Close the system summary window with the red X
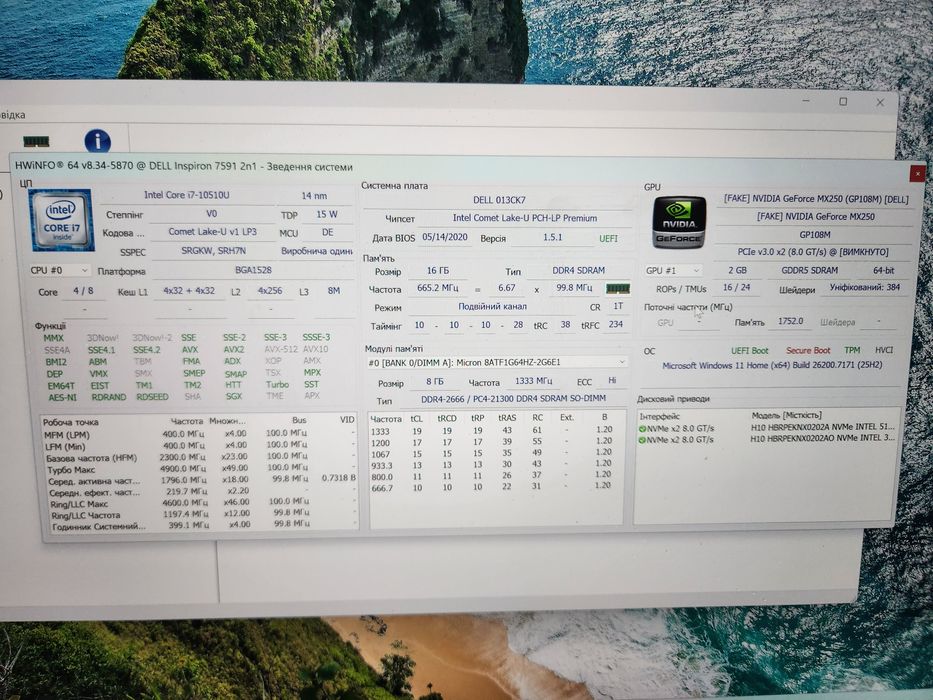 click(917, 174)
